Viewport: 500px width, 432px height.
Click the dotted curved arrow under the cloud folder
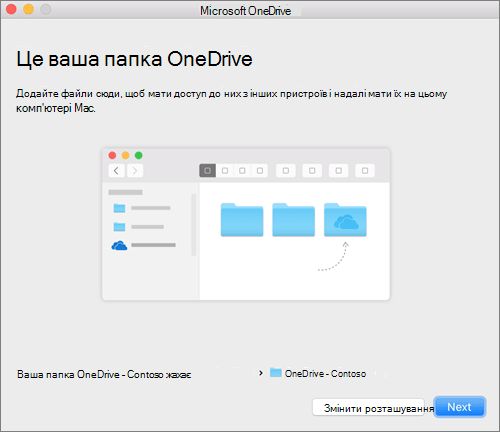334,256
